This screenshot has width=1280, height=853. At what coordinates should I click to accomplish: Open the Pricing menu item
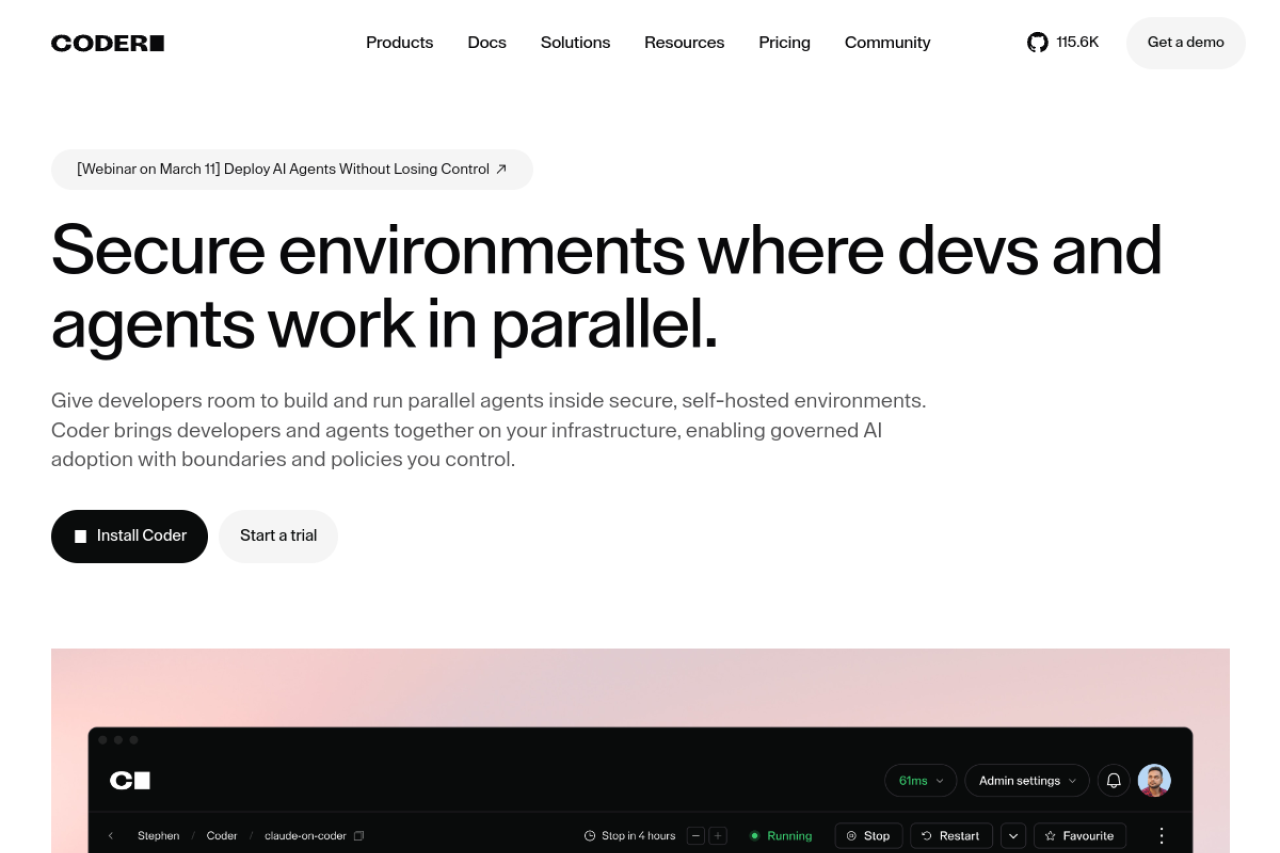784,42
